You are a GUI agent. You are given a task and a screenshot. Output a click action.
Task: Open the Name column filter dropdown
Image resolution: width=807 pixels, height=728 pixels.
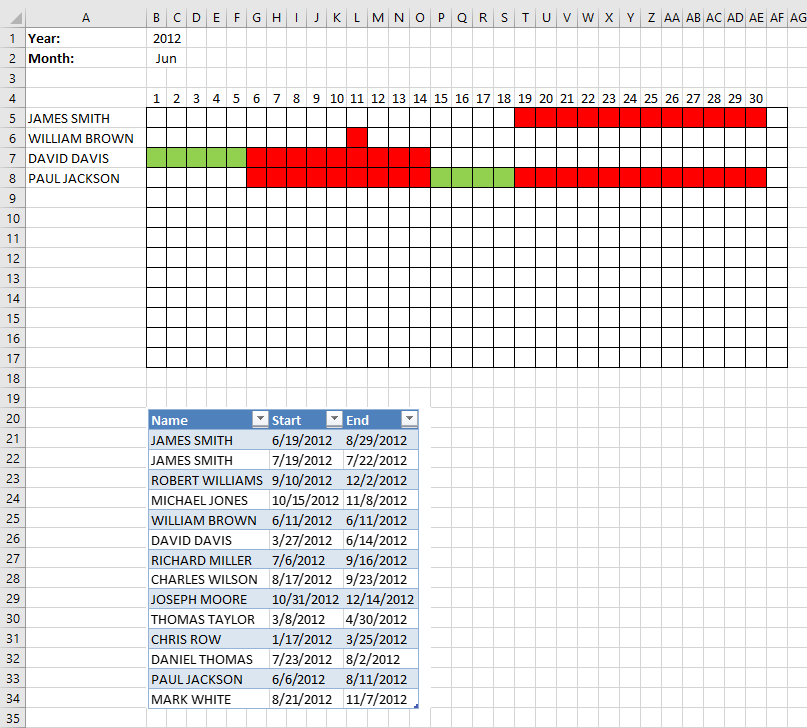click(x=260, y=419)
